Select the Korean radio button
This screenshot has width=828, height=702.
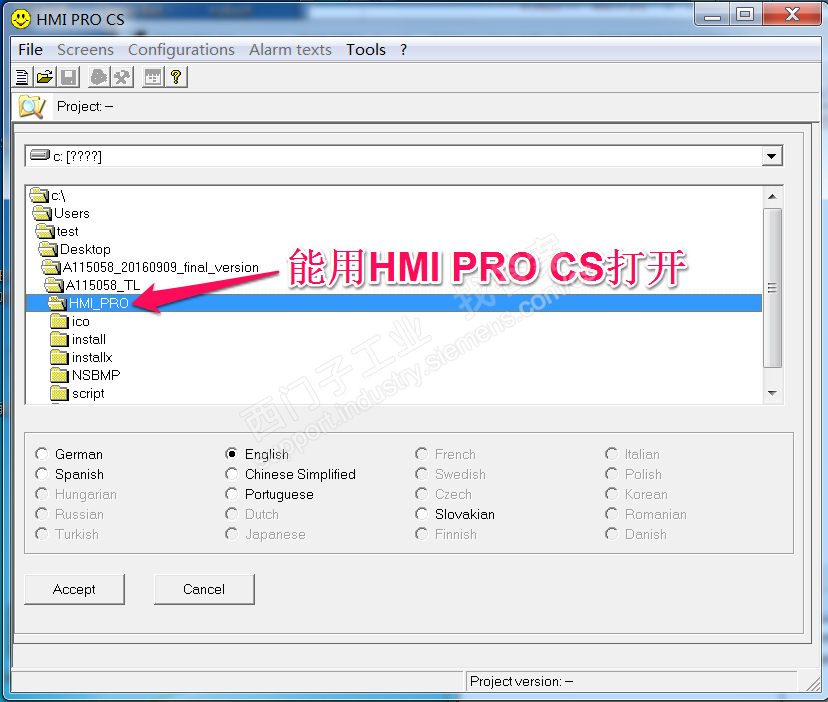[x=611, y=494]
